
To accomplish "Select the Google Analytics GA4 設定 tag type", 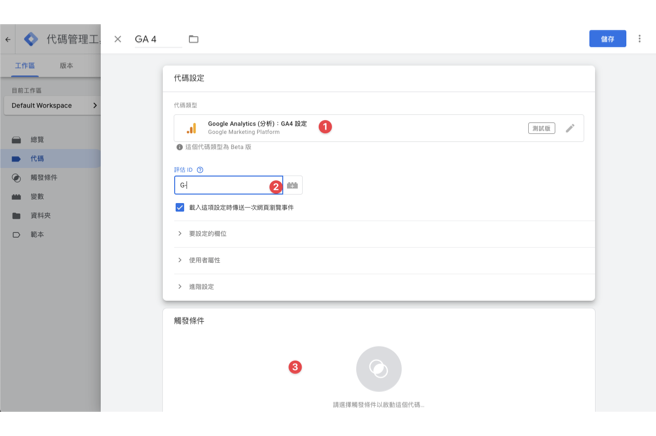I will point(379,128).
